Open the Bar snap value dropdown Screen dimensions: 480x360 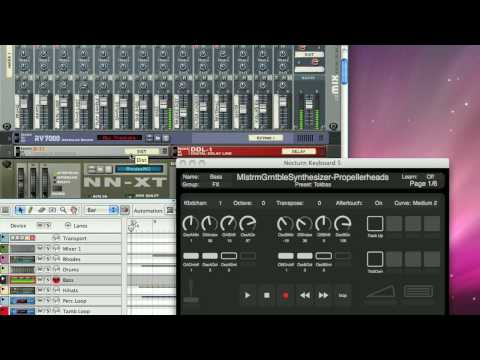point(102,210)
